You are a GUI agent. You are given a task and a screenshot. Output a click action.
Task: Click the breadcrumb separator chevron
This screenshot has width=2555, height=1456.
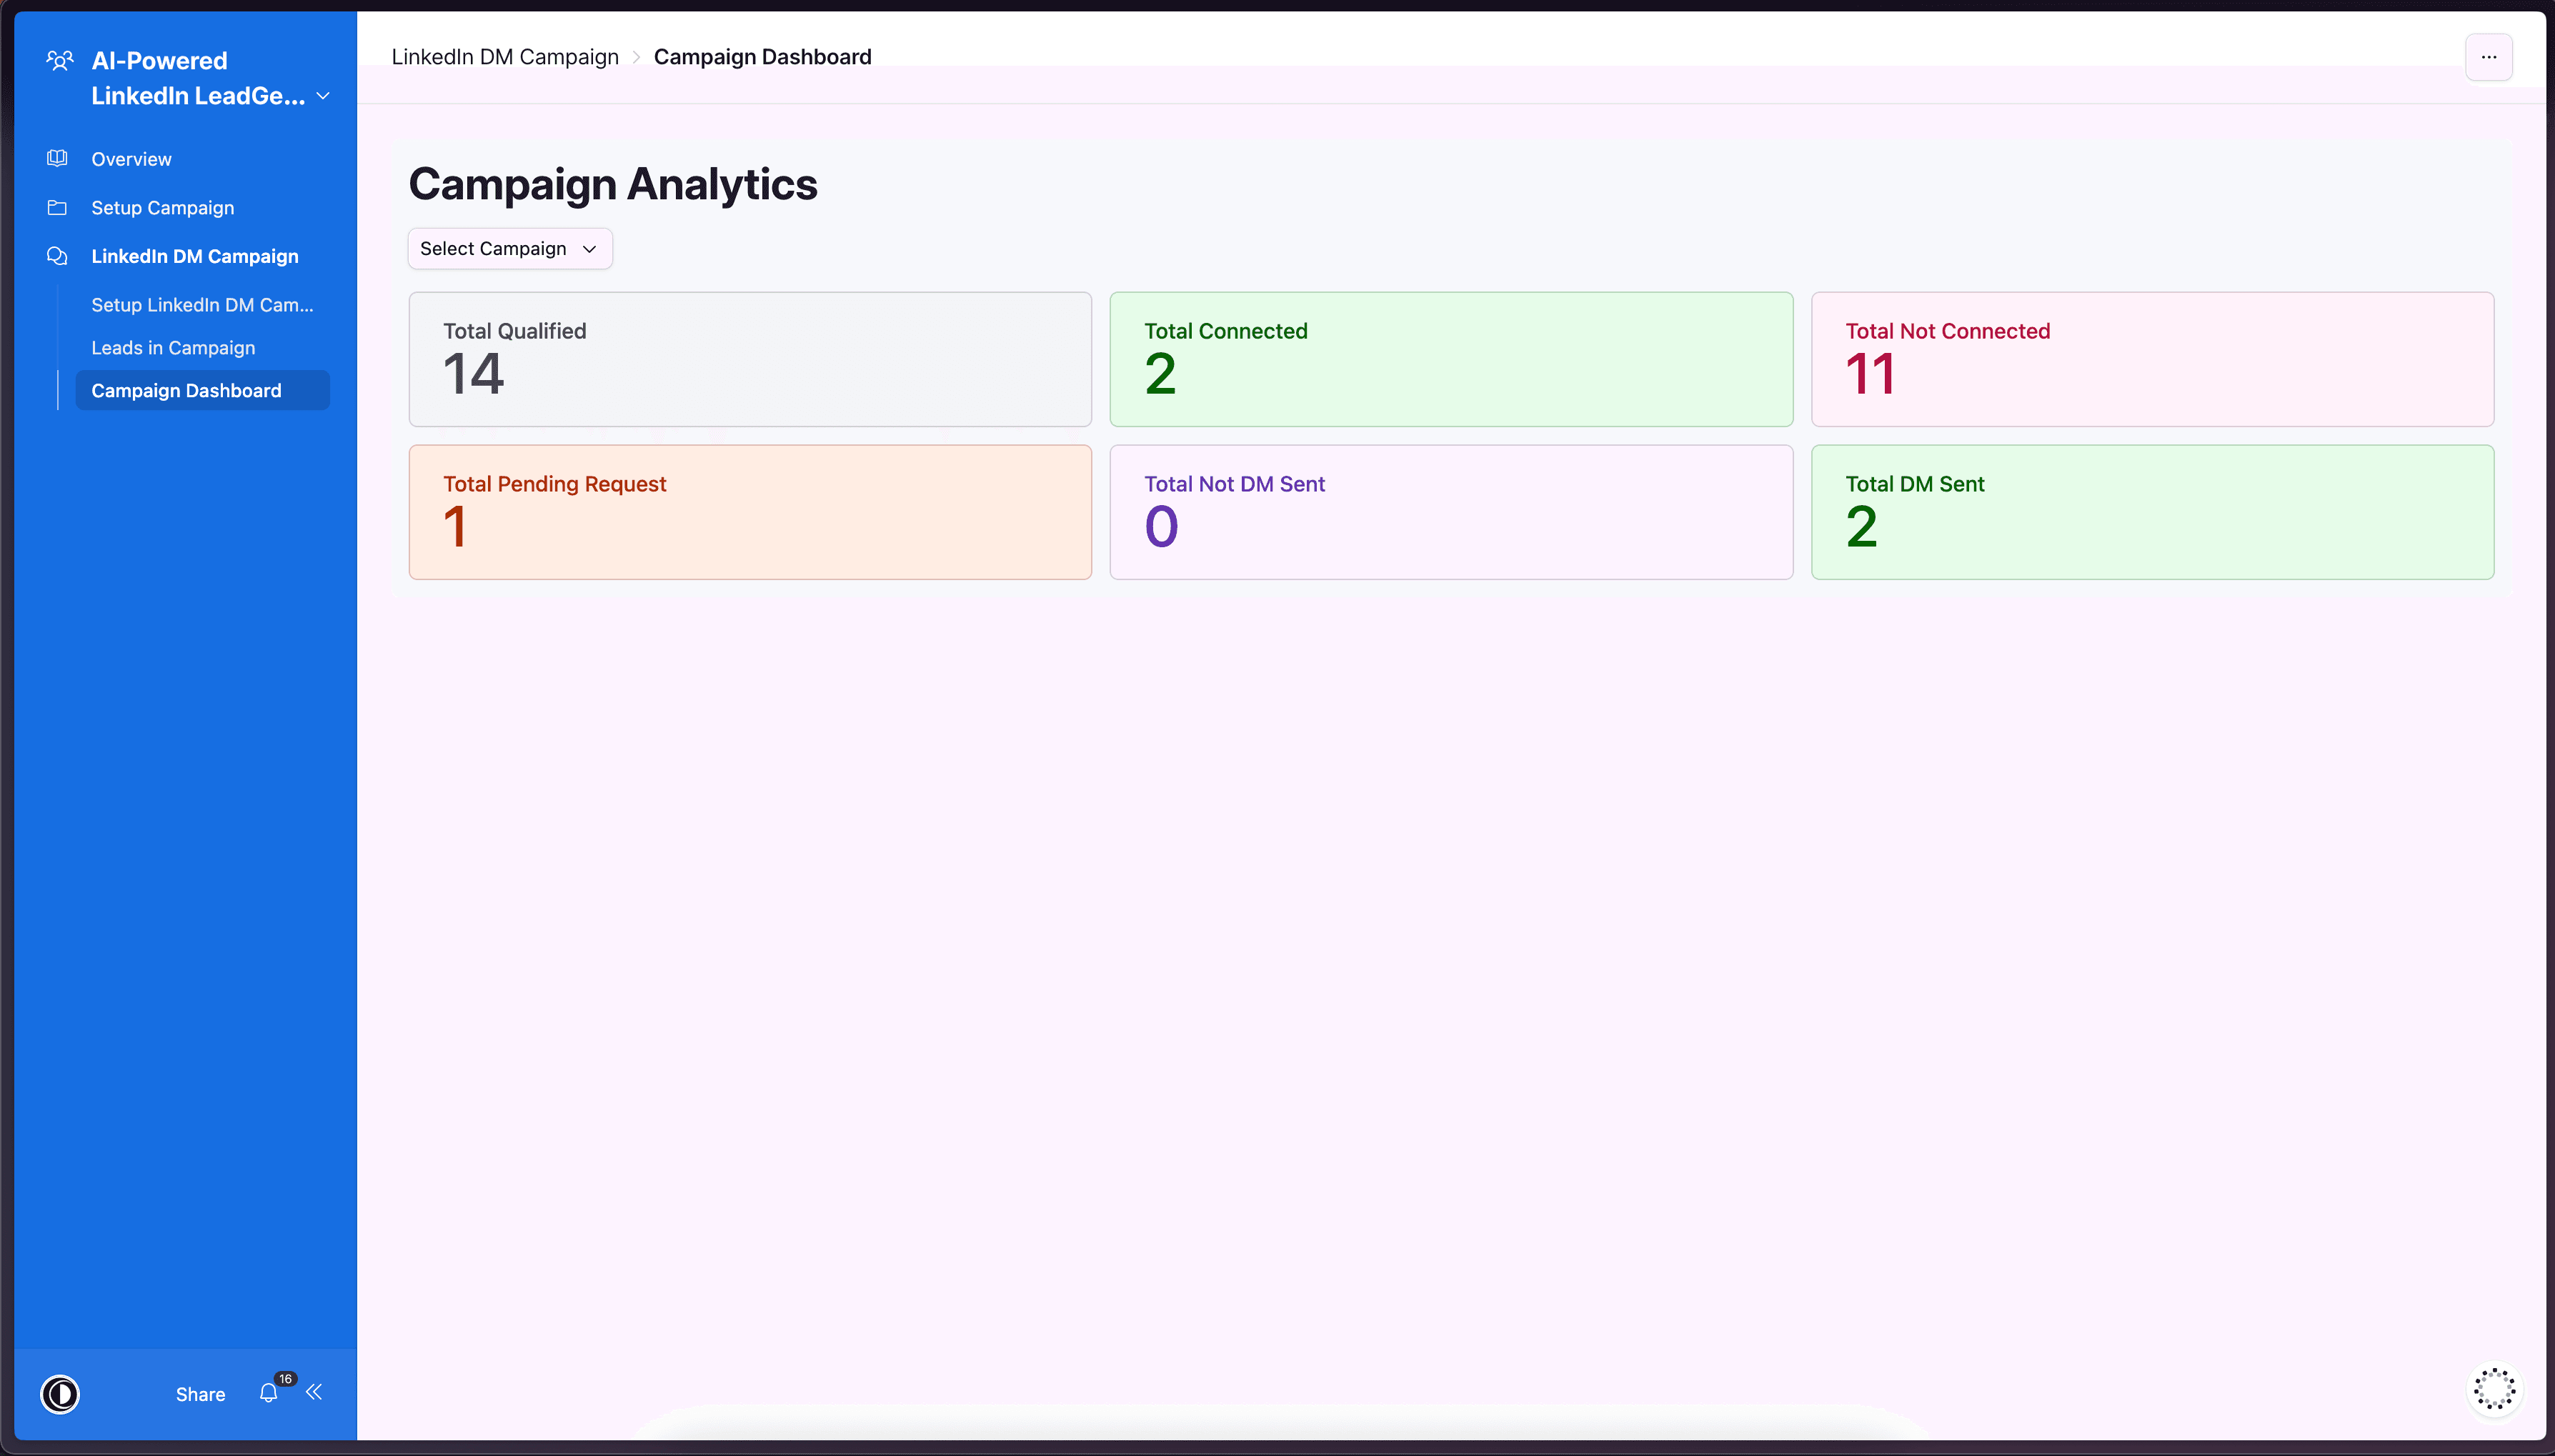tap(636, 58)
